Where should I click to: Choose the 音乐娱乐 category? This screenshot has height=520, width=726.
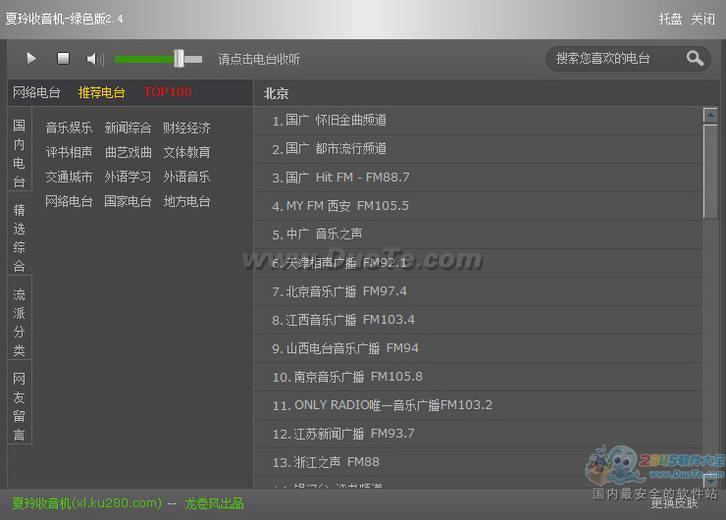pos(69,128)
